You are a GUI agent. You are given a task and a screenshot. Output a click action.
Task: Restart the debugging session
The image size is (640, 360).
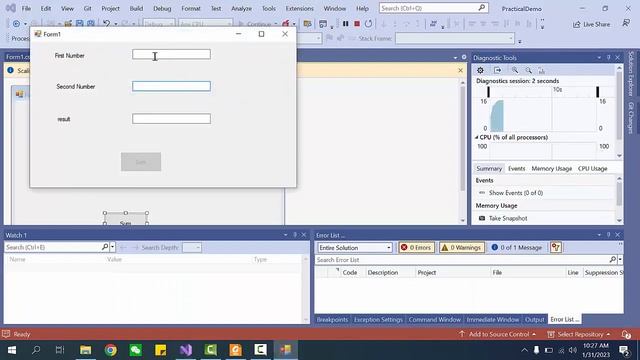point(368,24)
